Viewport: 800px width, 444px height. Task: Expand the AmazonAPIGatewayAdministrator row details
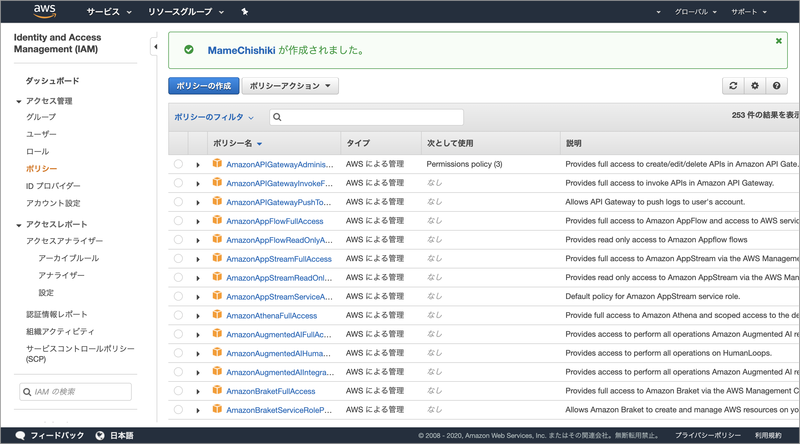pyautogui.click(x=198, y=165)
